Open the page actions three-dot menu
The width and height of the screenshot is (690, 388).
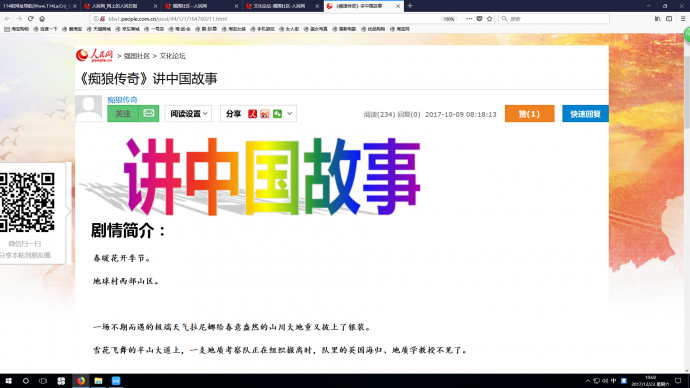pyautogui.click(x=469, y=18)
